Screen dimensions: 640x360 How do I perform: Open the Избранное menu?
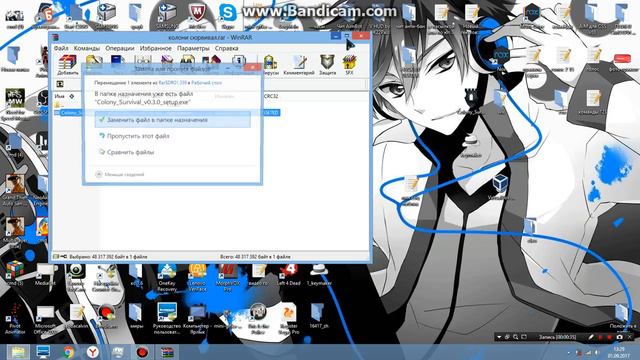click(x=156, y=48)
